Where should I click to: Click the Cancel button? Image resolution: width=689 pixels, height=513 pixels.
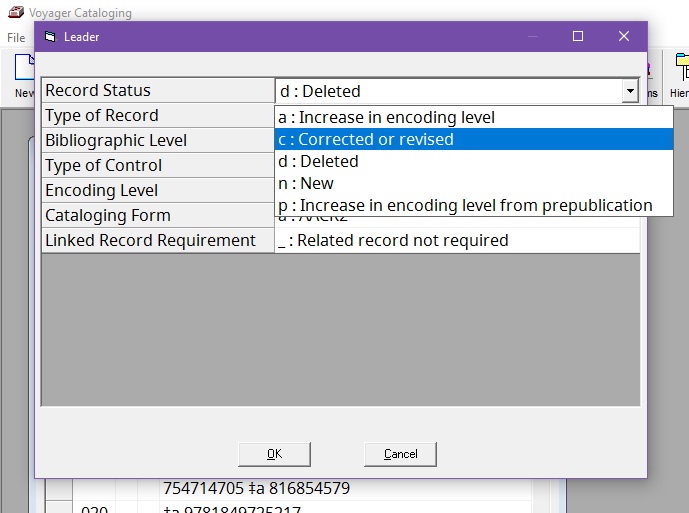pos(400,454)
